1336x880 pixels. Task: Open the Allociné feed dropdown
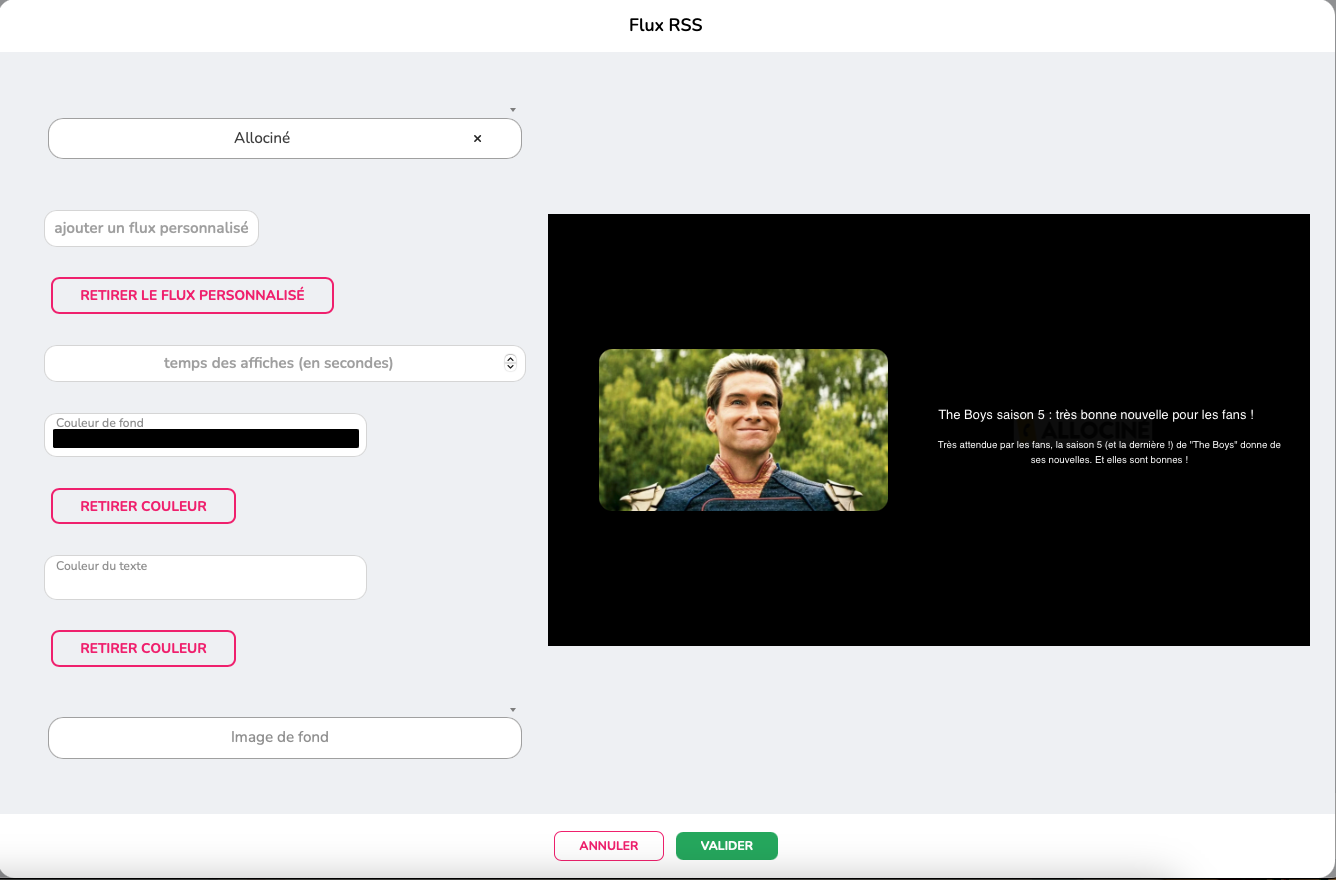(x=285, y=138)
